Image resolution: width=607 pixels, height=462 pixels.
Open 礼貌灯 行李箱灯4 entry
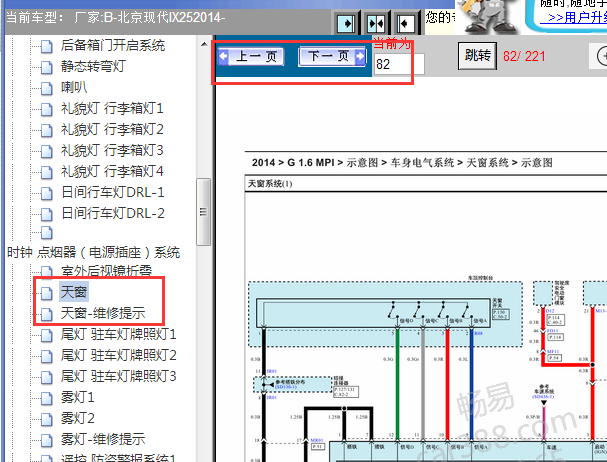(112, 171)
